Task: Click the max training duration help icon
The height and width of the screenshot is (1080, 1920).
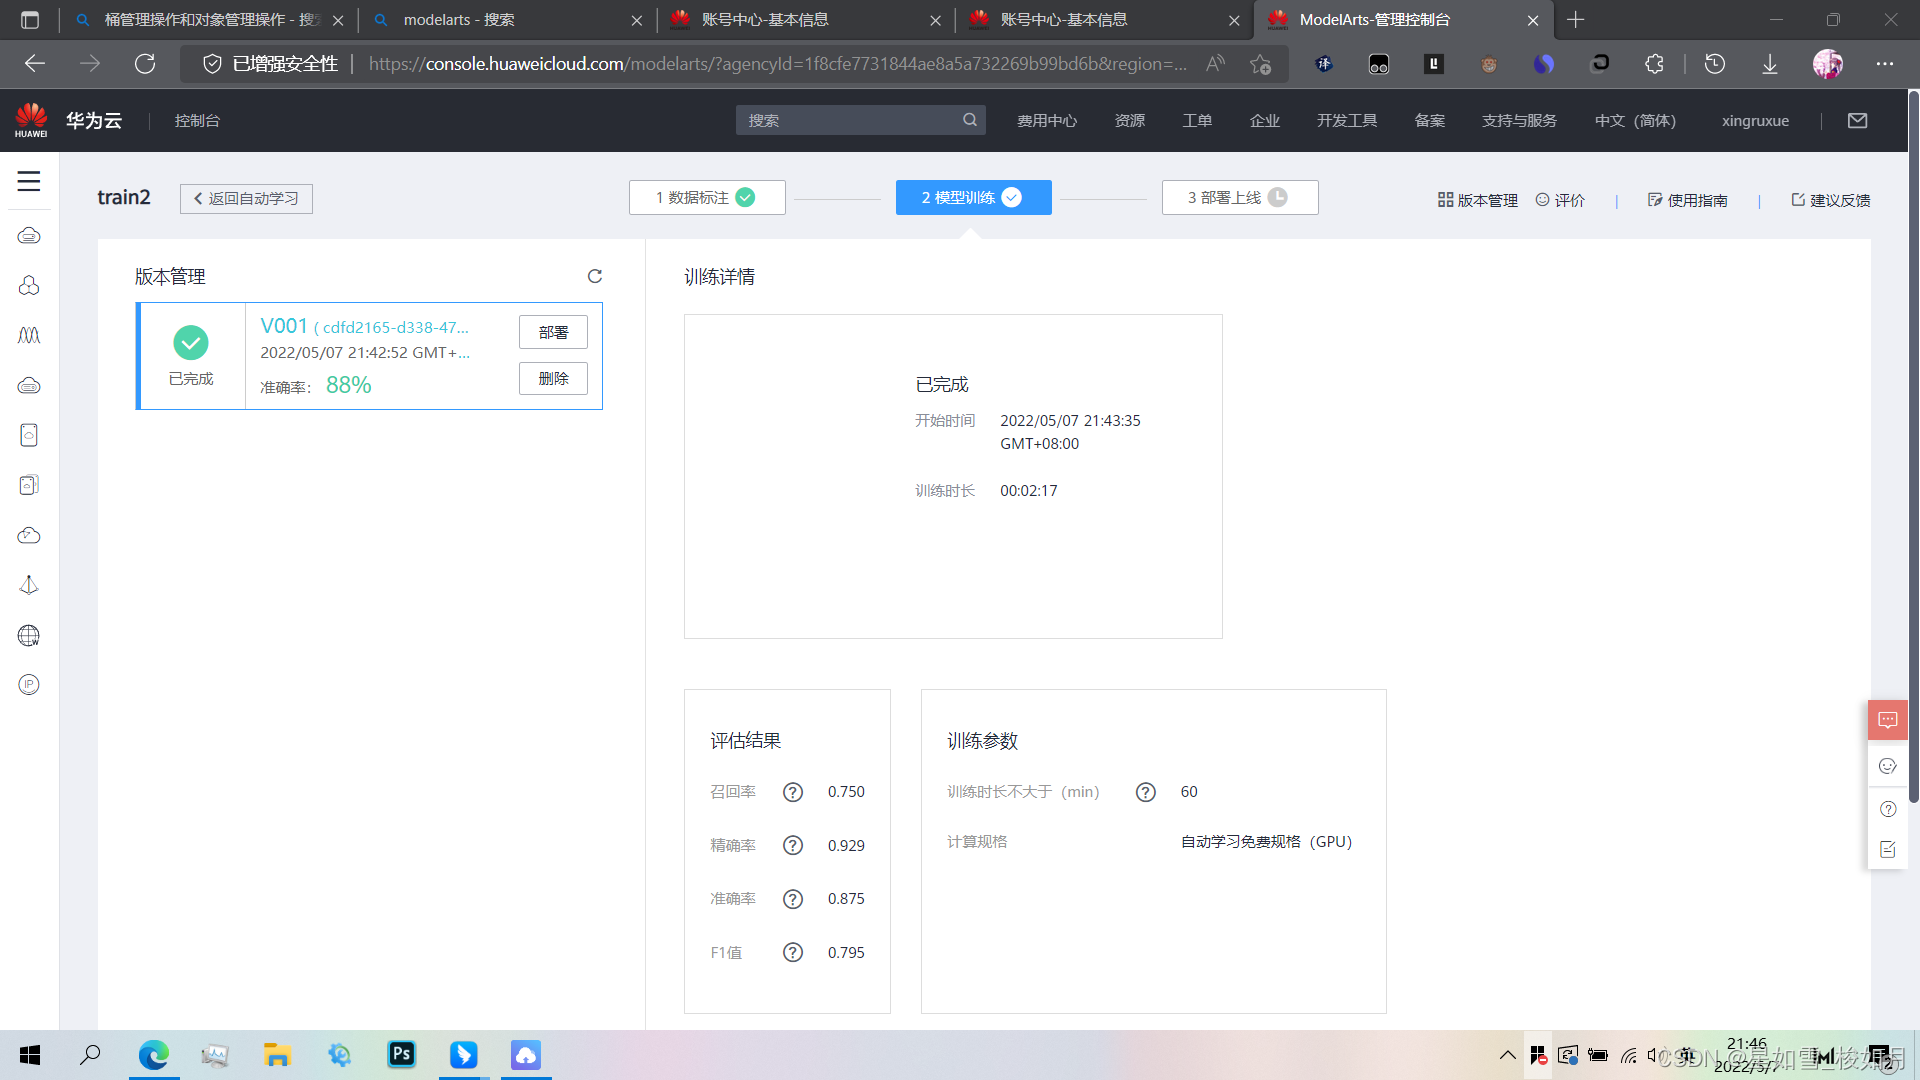Action: (1146, 792)
